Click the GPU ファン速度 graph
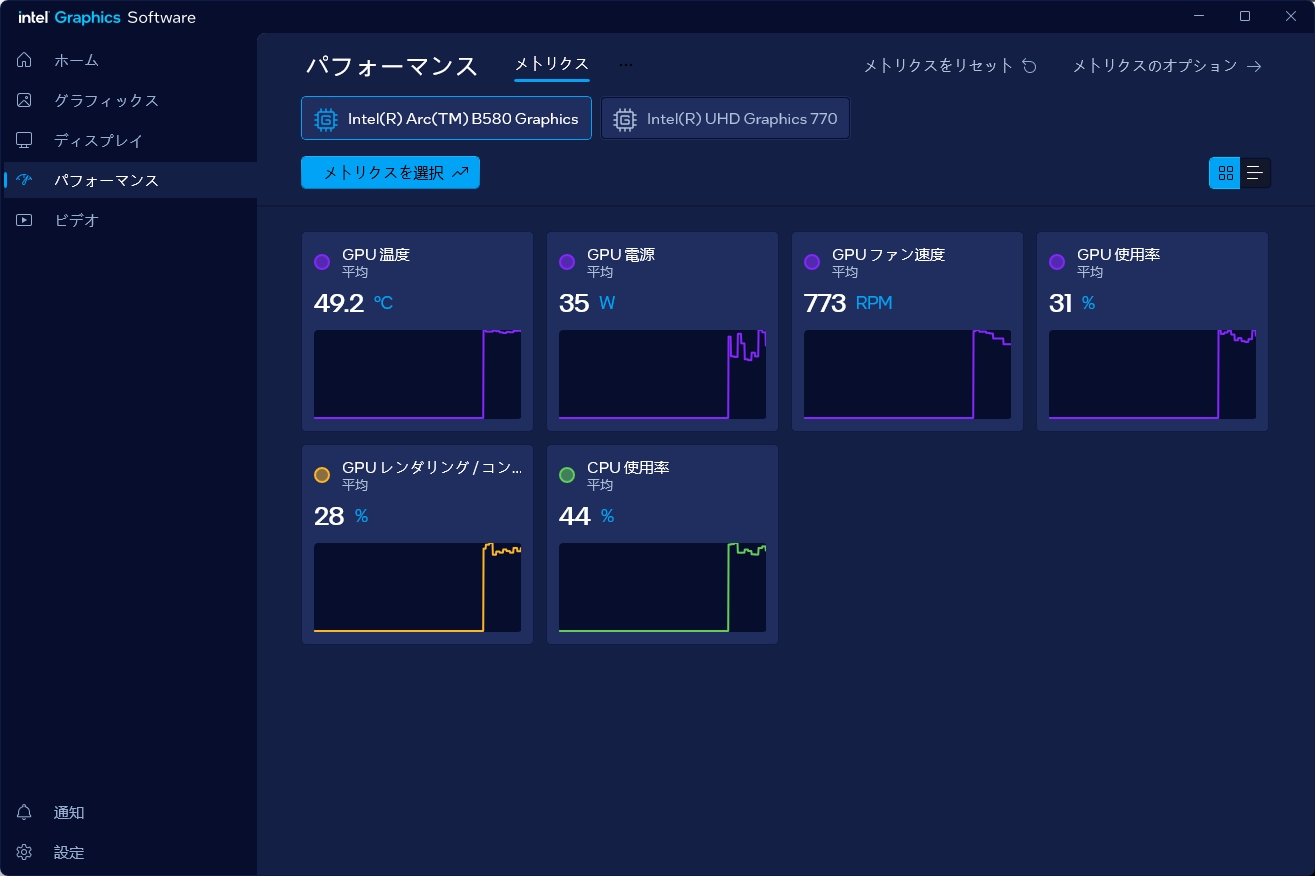 pyautogui.click(x=907, y=374)
